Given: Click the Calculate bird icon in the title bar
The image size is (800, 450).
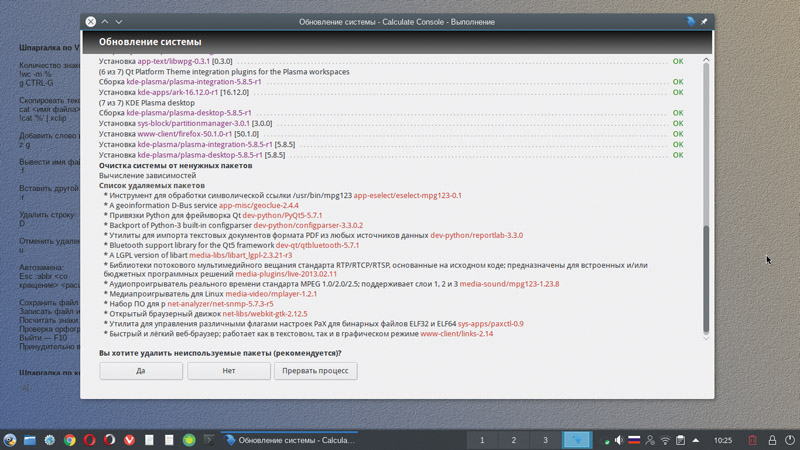Looking at the screenshot, I should [690, 21].
